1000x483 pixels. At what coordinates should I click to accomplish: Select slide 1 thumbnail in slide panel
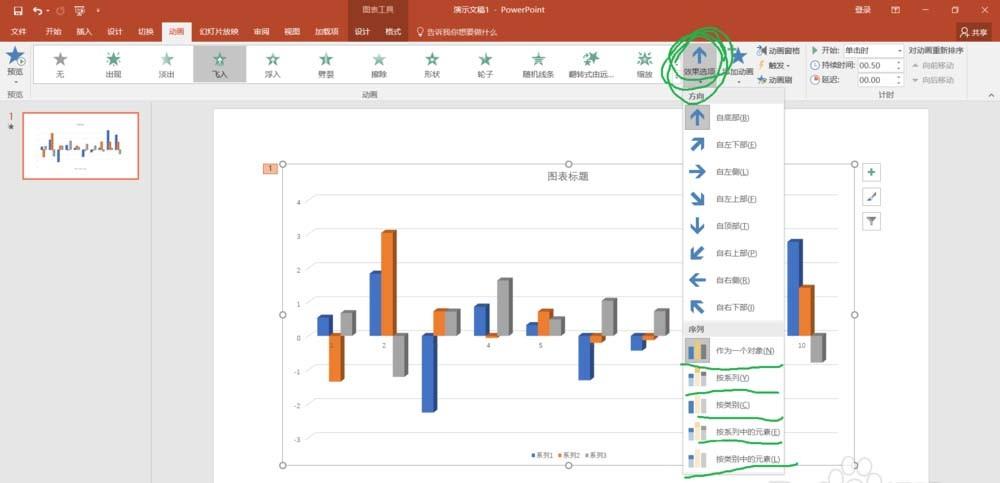pyautogui.click(x=81, y=145)
